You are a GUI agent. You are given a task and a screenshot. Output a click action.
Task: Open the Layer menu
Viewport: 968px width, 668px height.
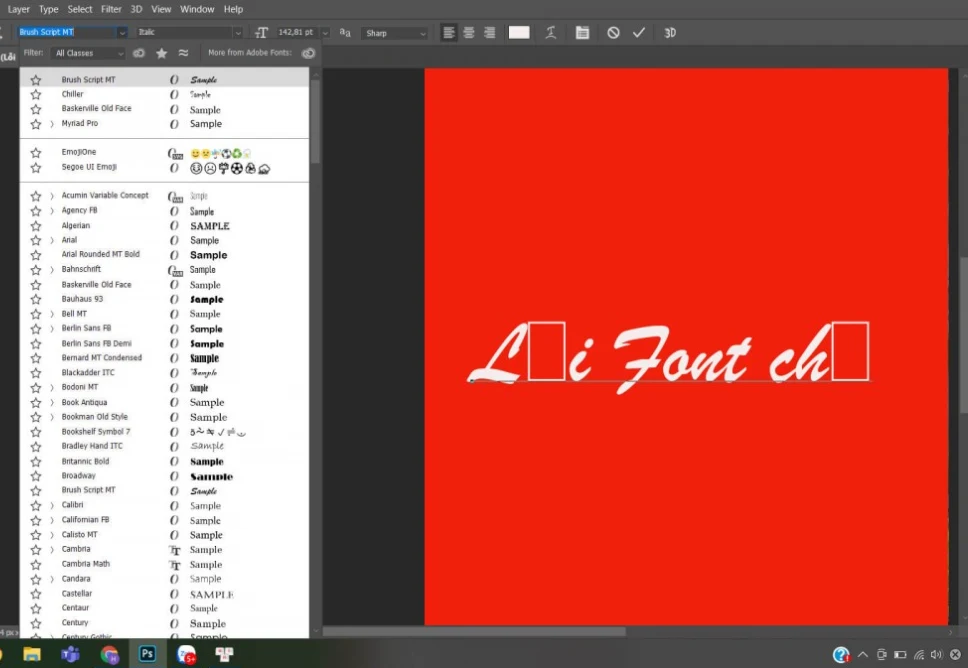19,9
